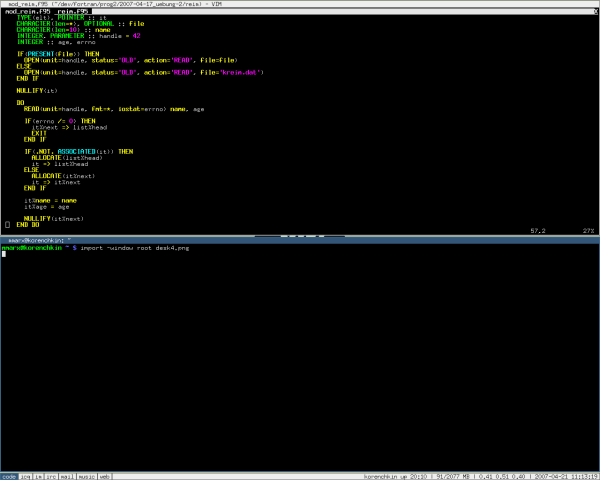
Task: Place cursor on 'NULLIFY(it)' line
Action: pos(37,91)
